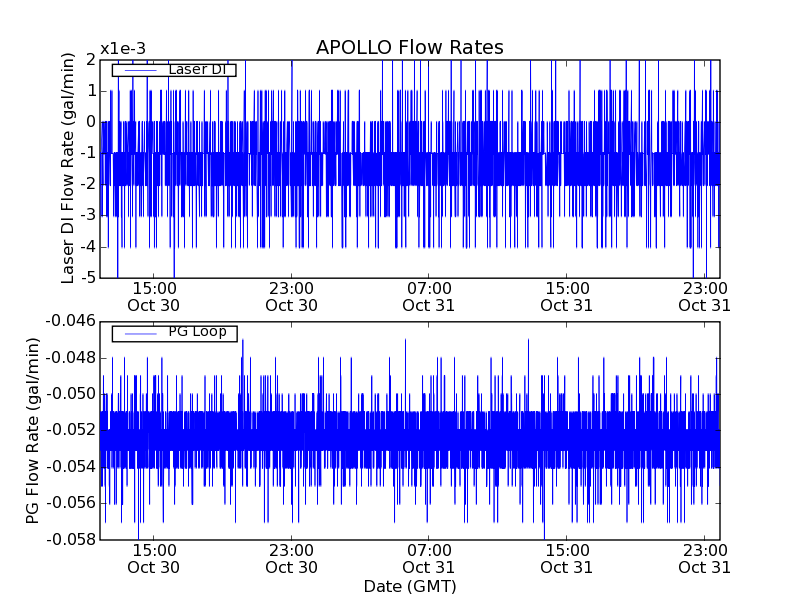Click lower plot's 23:00 Oct 31 tick label
Viewport: 800px width, 600px height.
[x=703, y=558]
